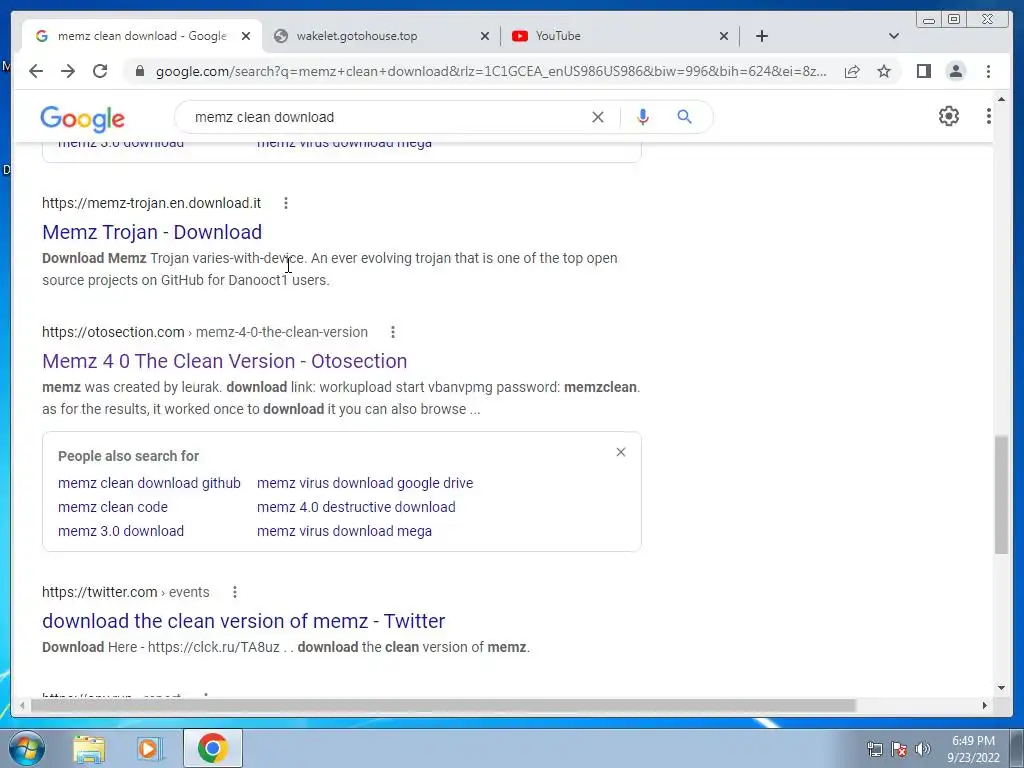
Task: Close the YouTube tab
Action: (724, 36)
